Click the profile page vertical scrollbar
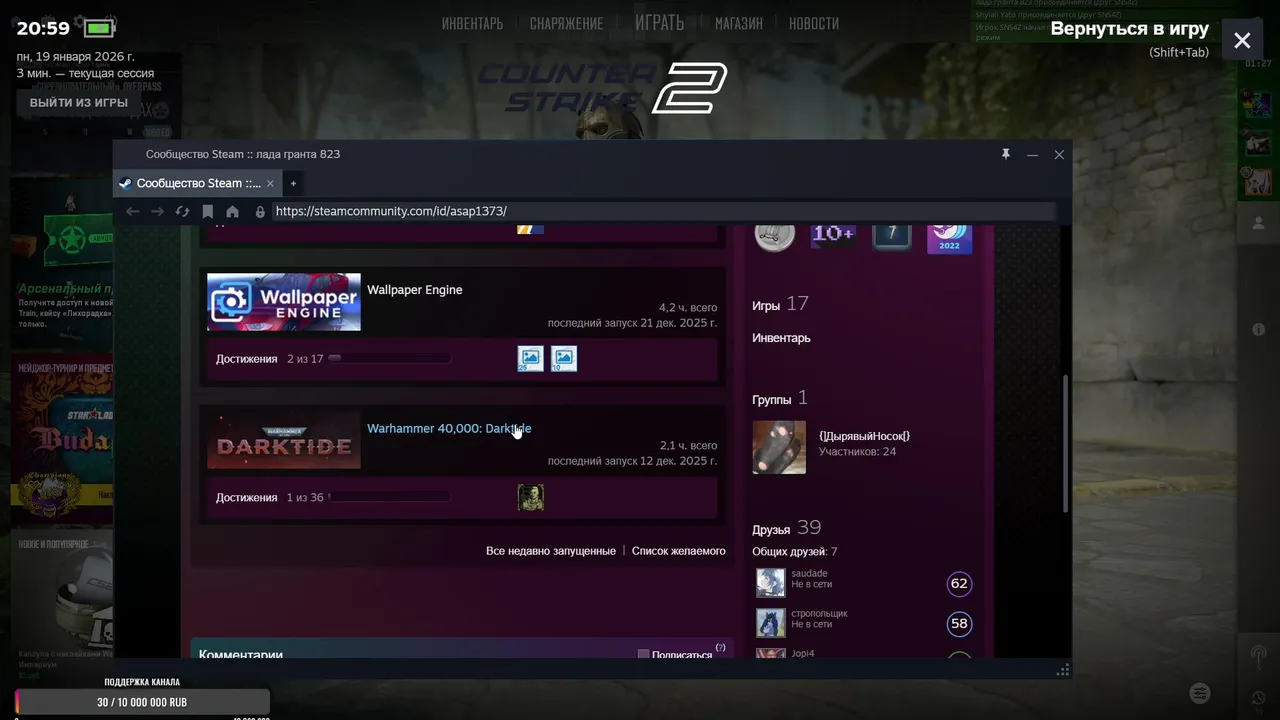The height and width of the screenshot is (720, 1280). (1065, 445)
